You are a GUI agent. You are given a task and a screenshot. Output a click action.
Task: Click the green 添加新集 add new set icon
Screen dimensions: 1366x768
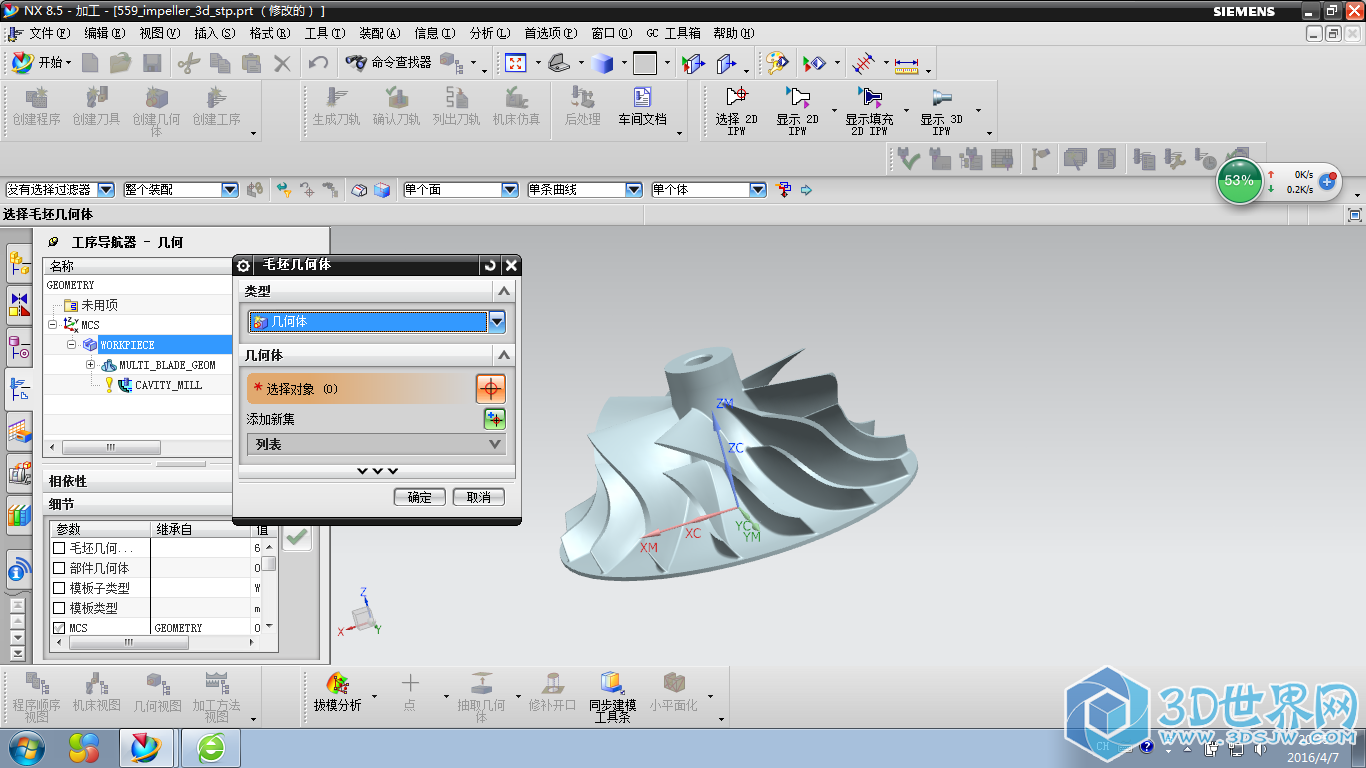pyautogui.click(x=495, y=419)
